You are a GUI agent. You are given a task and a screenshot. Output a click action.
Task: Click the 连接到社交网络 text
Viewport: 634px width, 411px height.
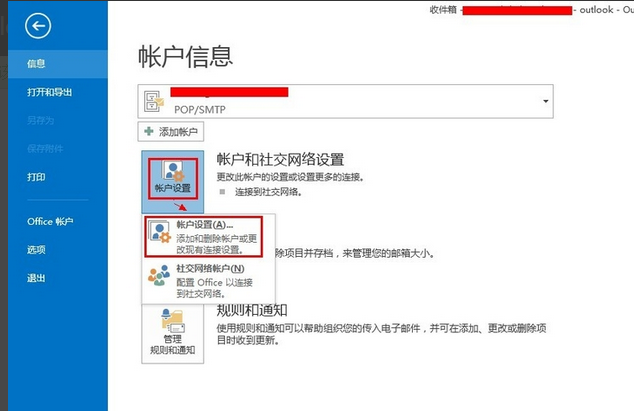[268, 192]
